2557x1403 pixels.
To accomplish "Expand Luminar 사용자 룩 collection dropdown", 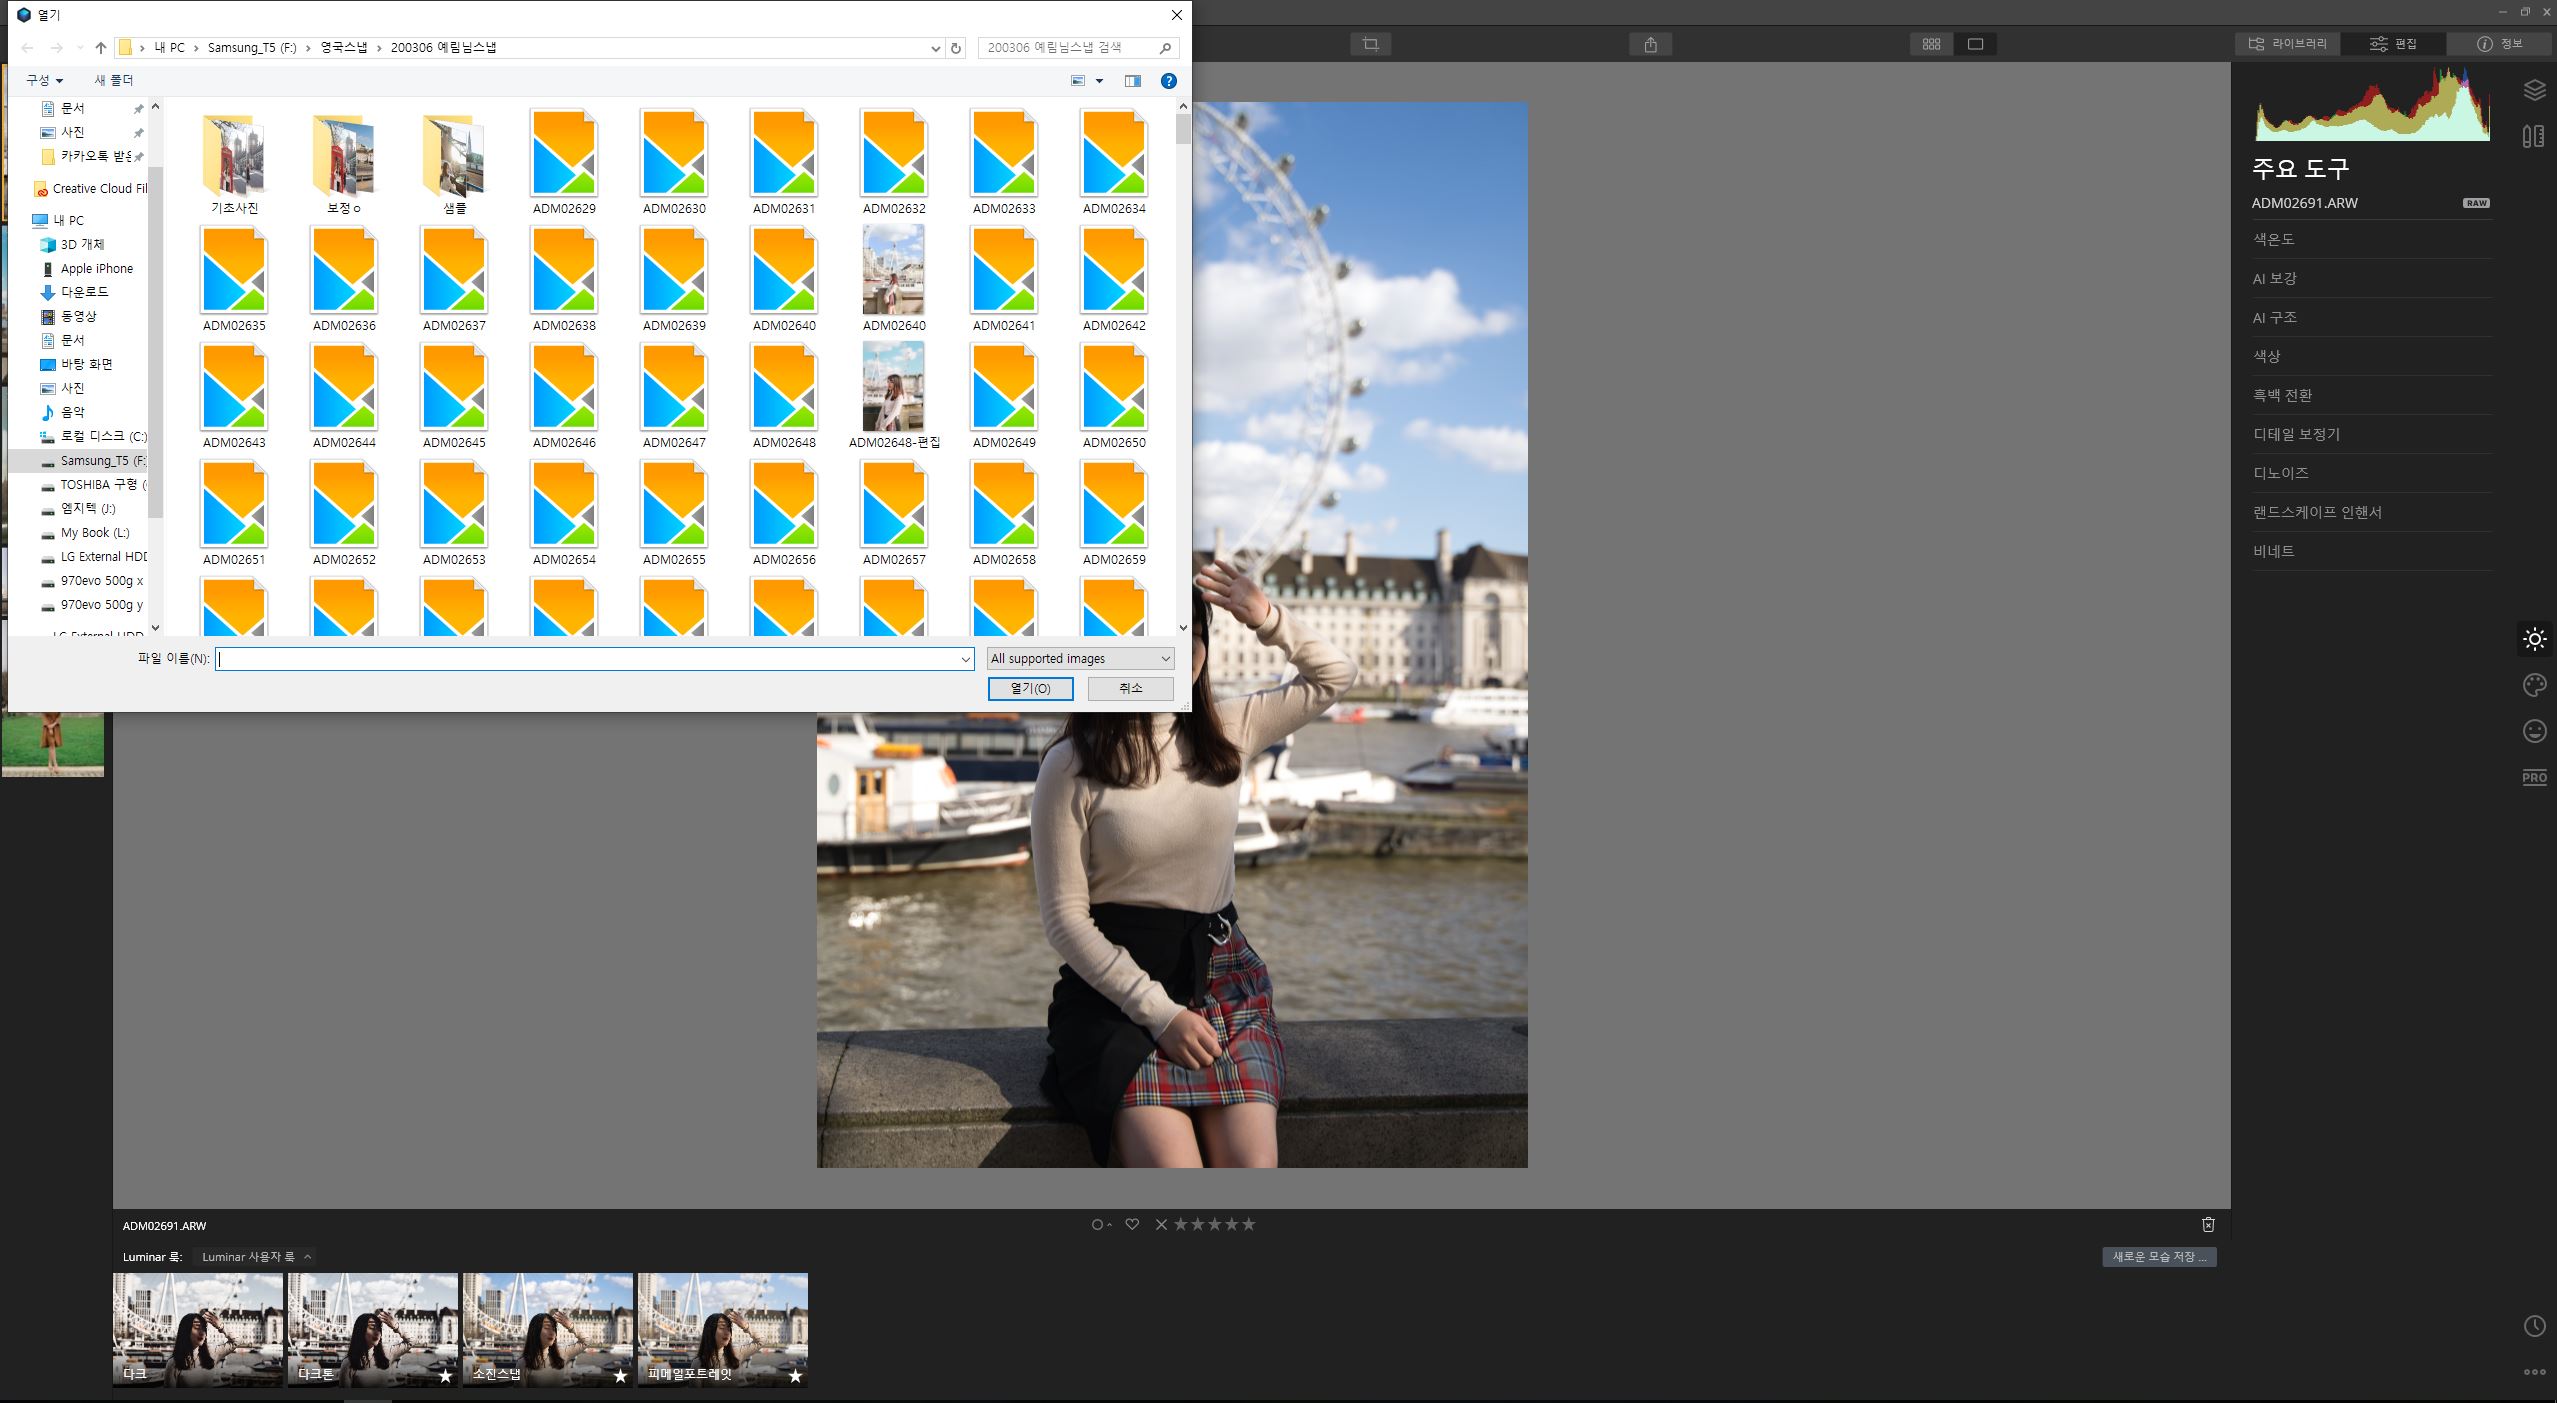I will coord(256,1257).
